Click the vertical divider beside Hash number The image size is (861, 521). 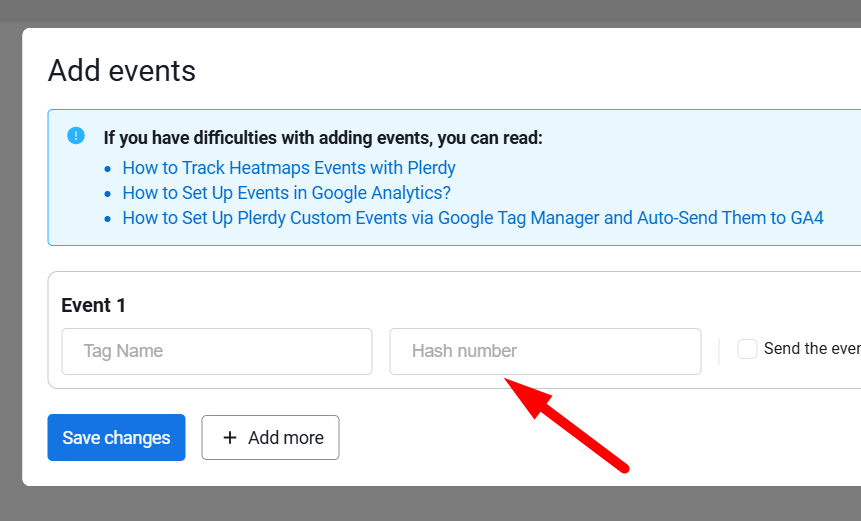[719, 351]
